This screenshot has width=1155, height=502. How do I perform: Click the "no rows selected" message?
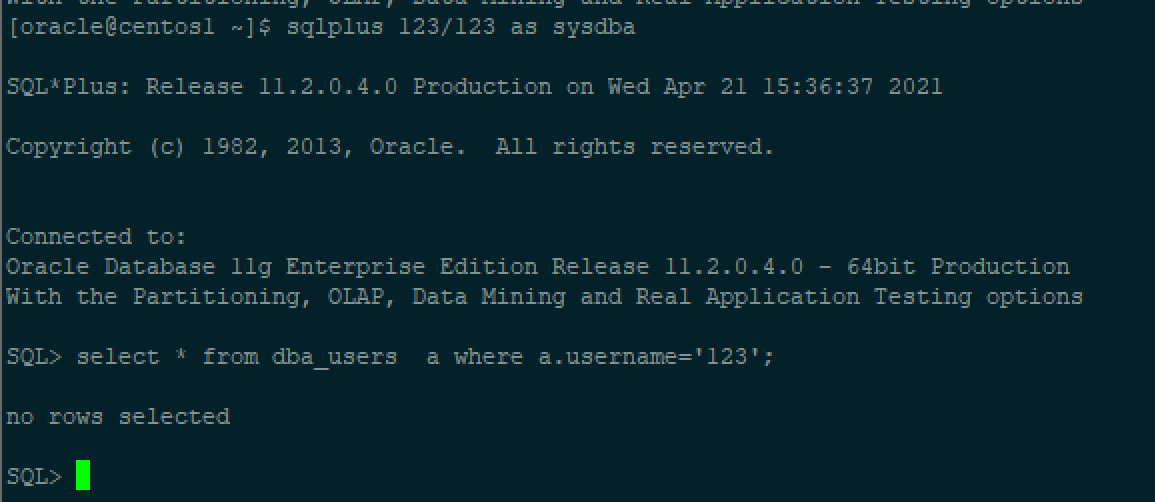click(x=118, y=417)
